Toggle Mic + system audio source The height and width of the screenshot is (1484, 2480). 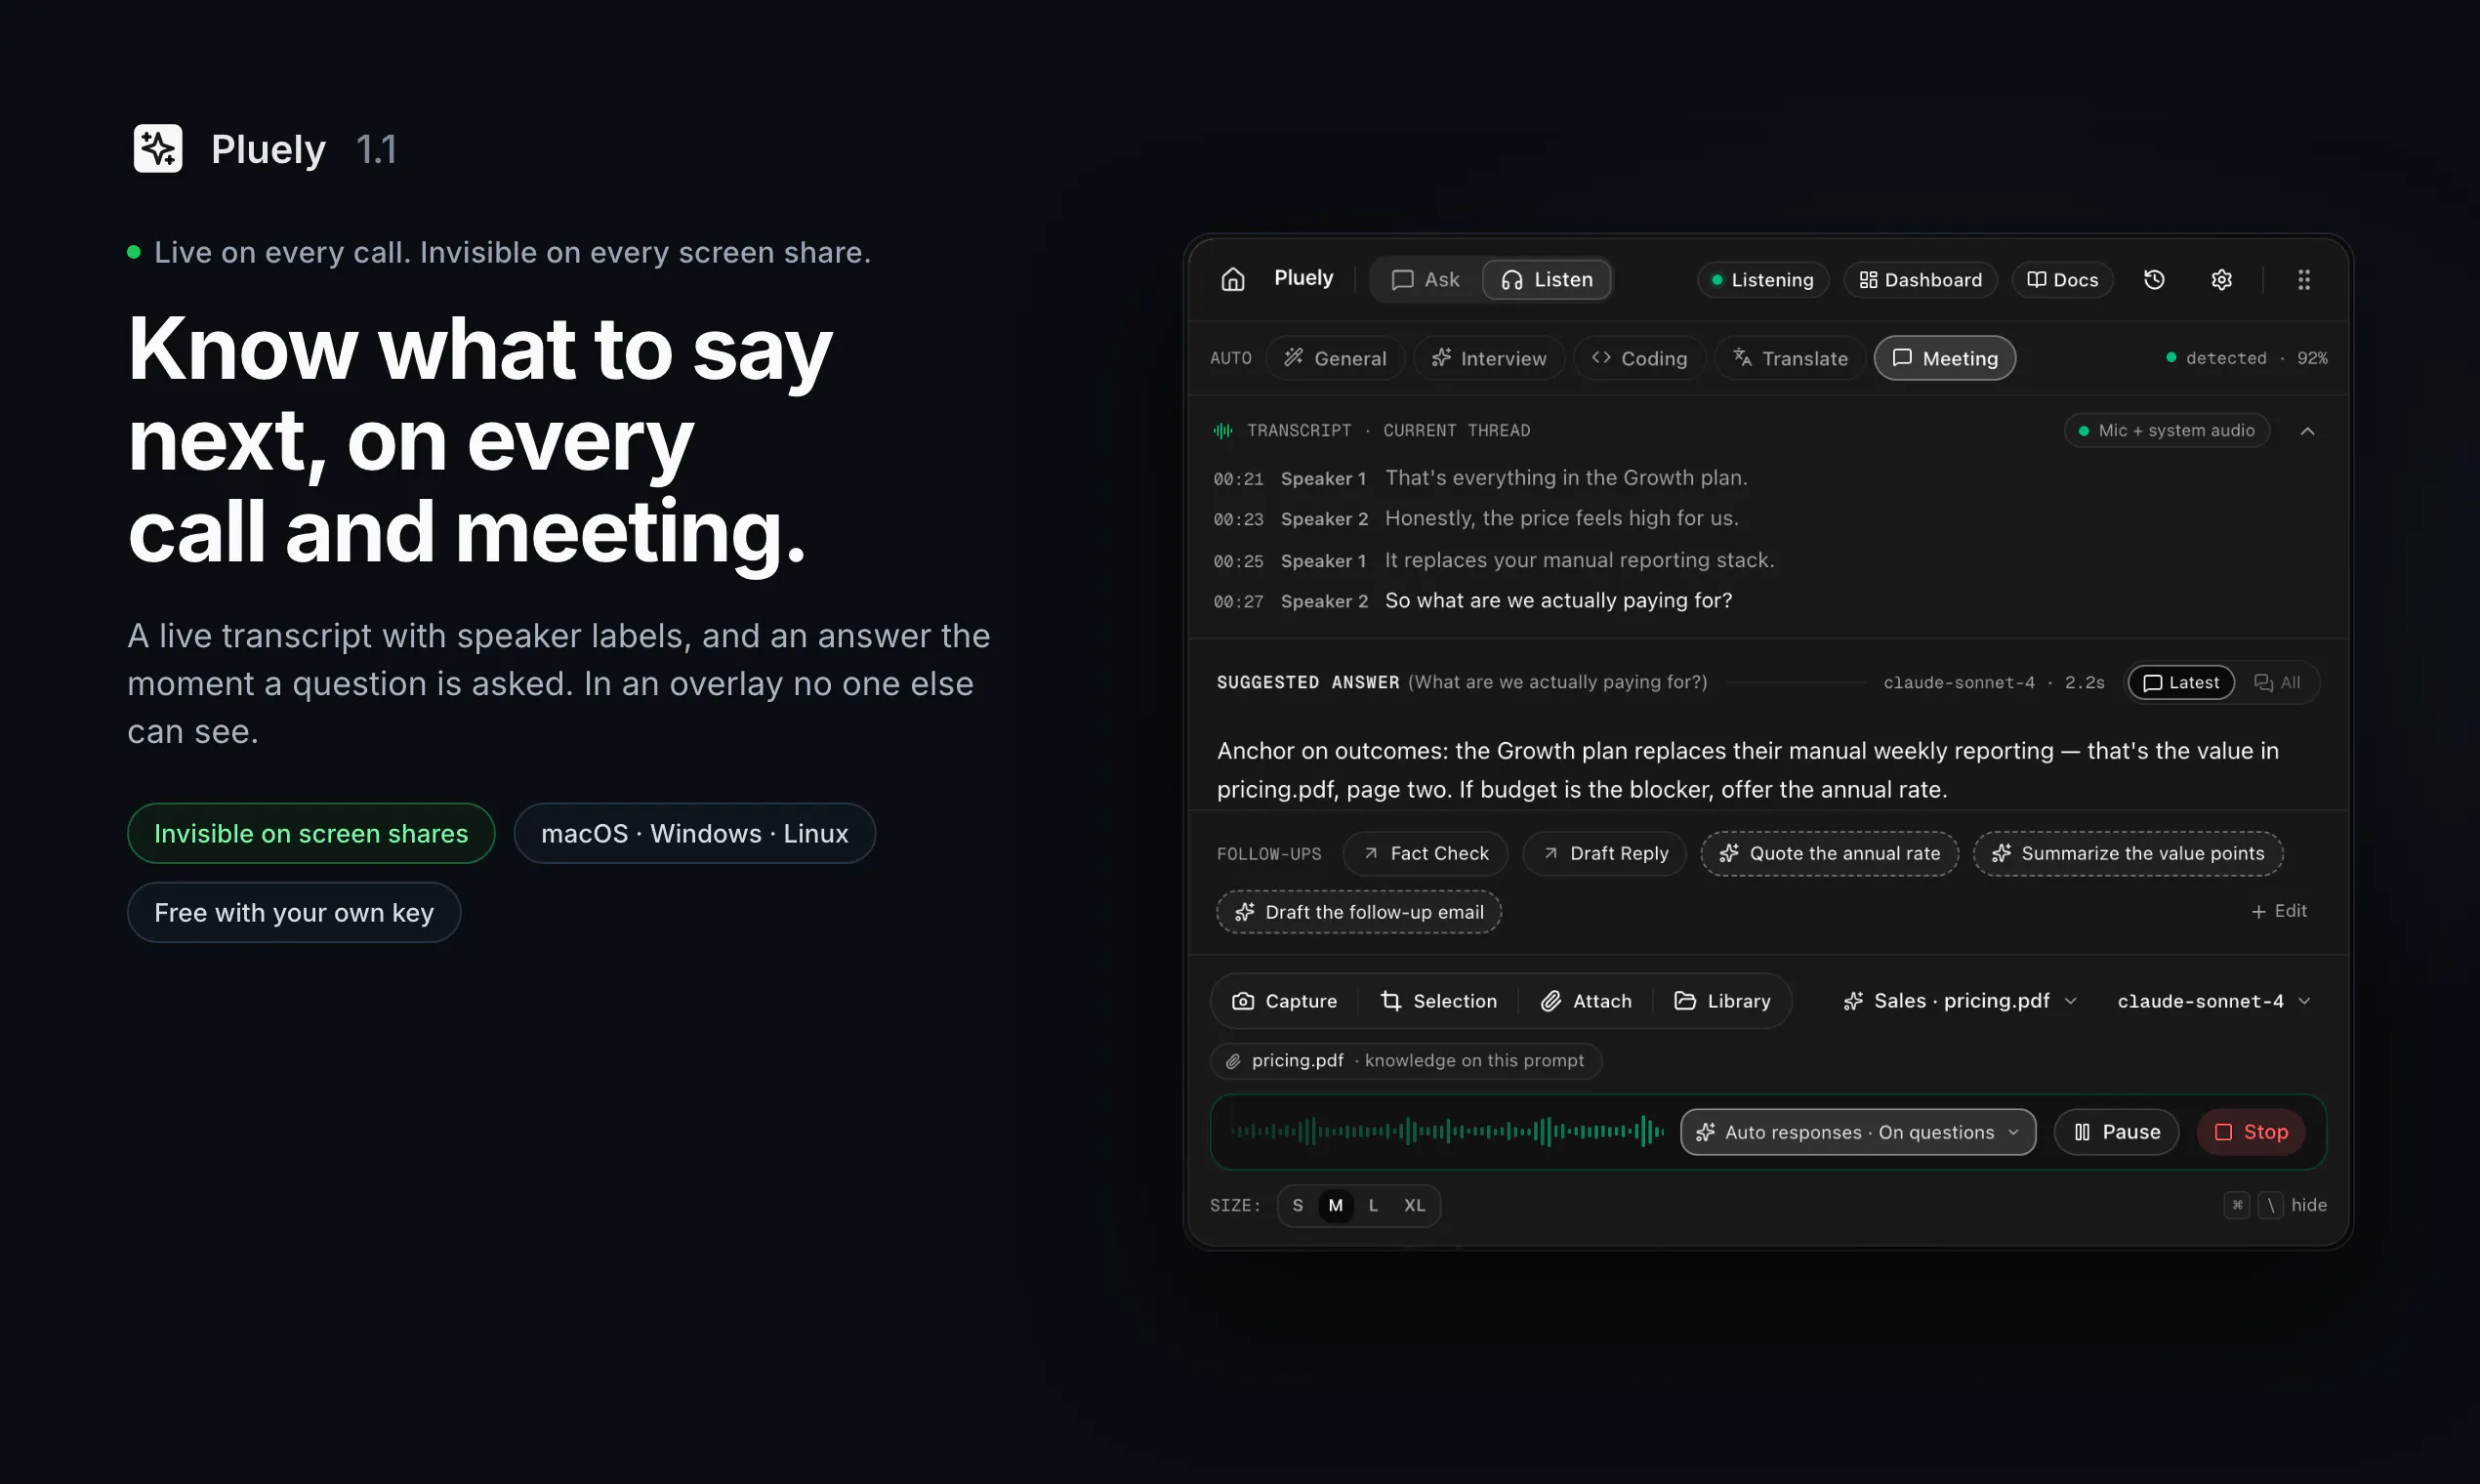2166,431
